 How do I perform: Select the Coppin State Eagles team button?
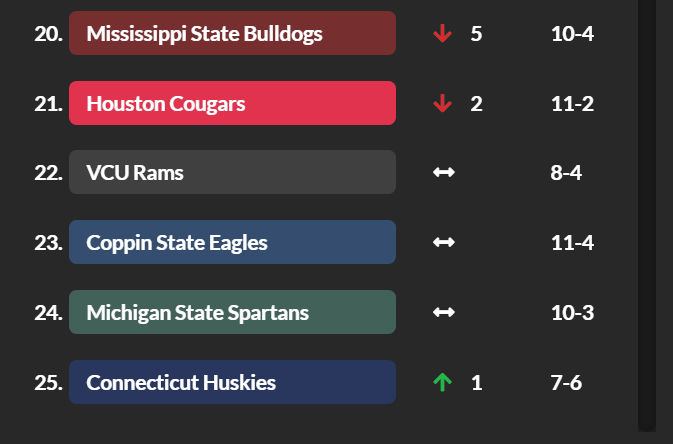click(232, 243)
